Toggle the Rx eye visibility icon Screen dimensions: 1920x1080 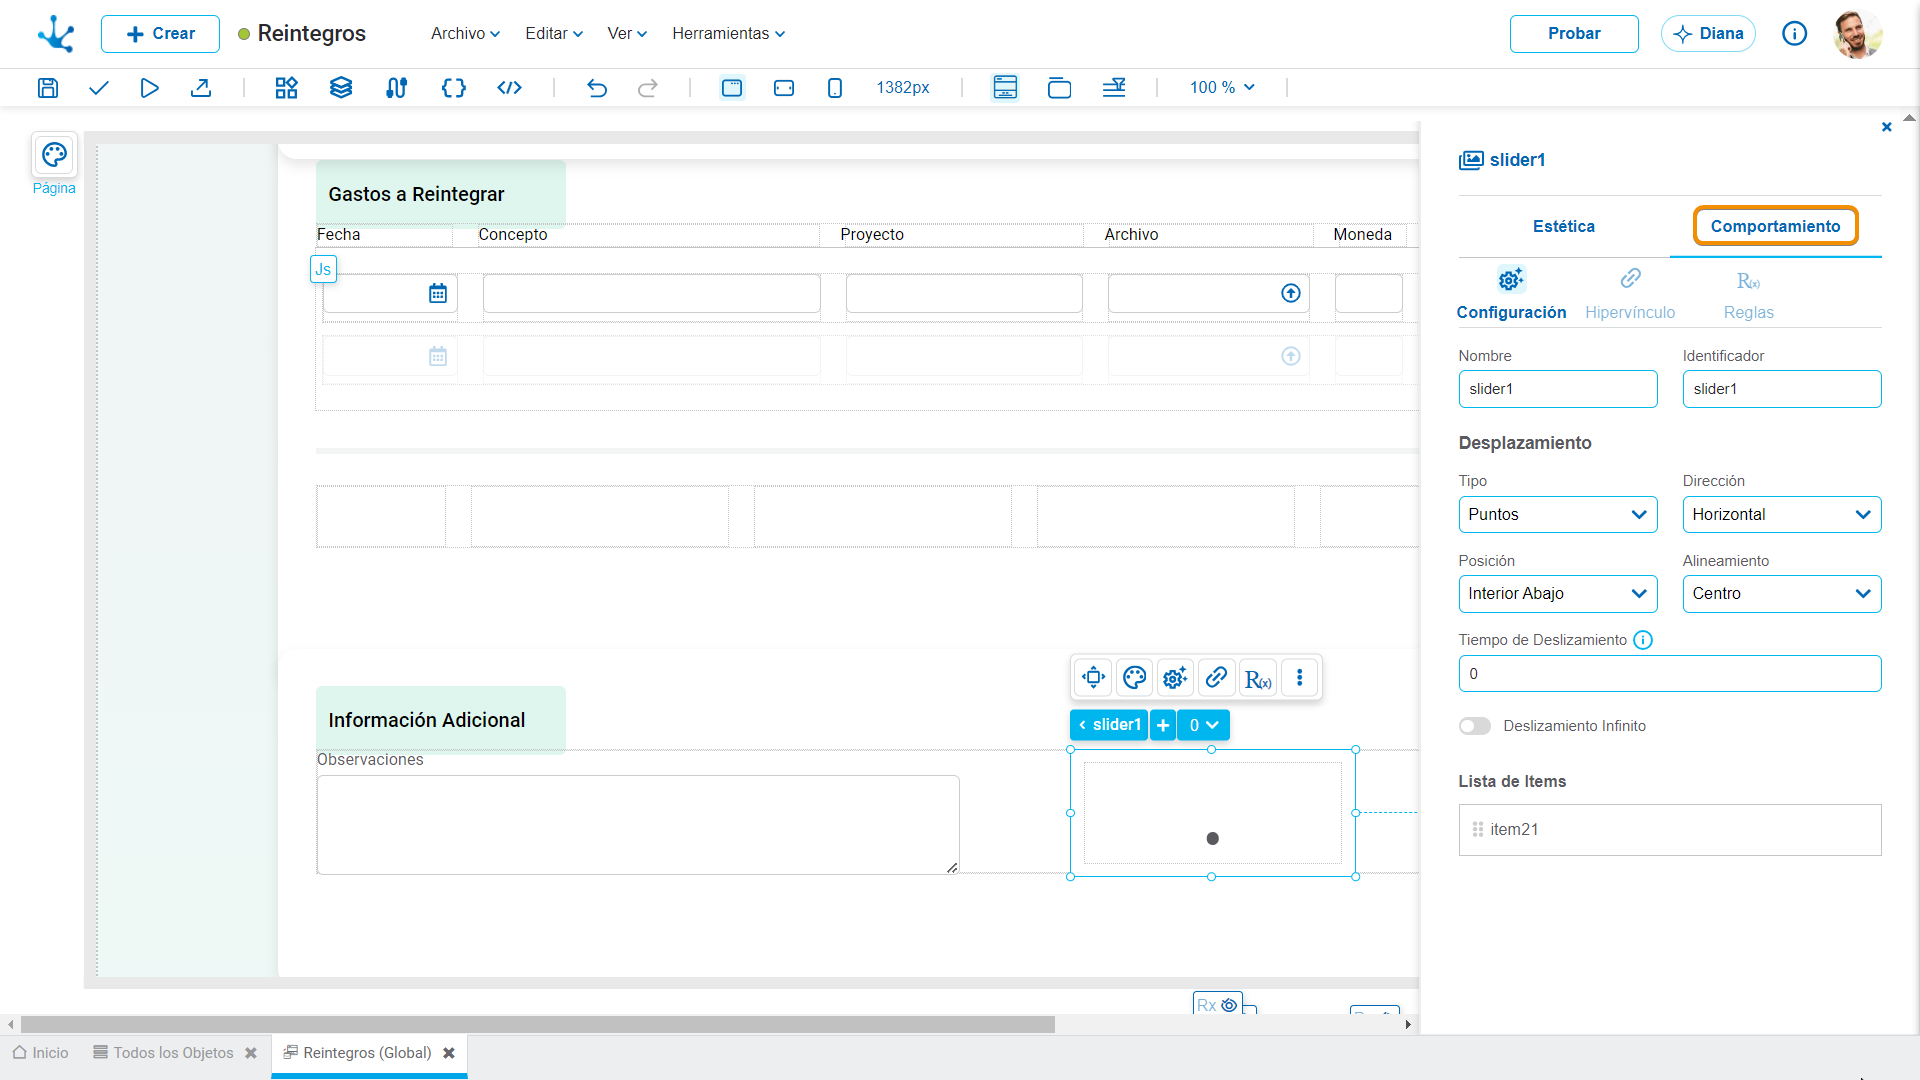point(1229,1005)
